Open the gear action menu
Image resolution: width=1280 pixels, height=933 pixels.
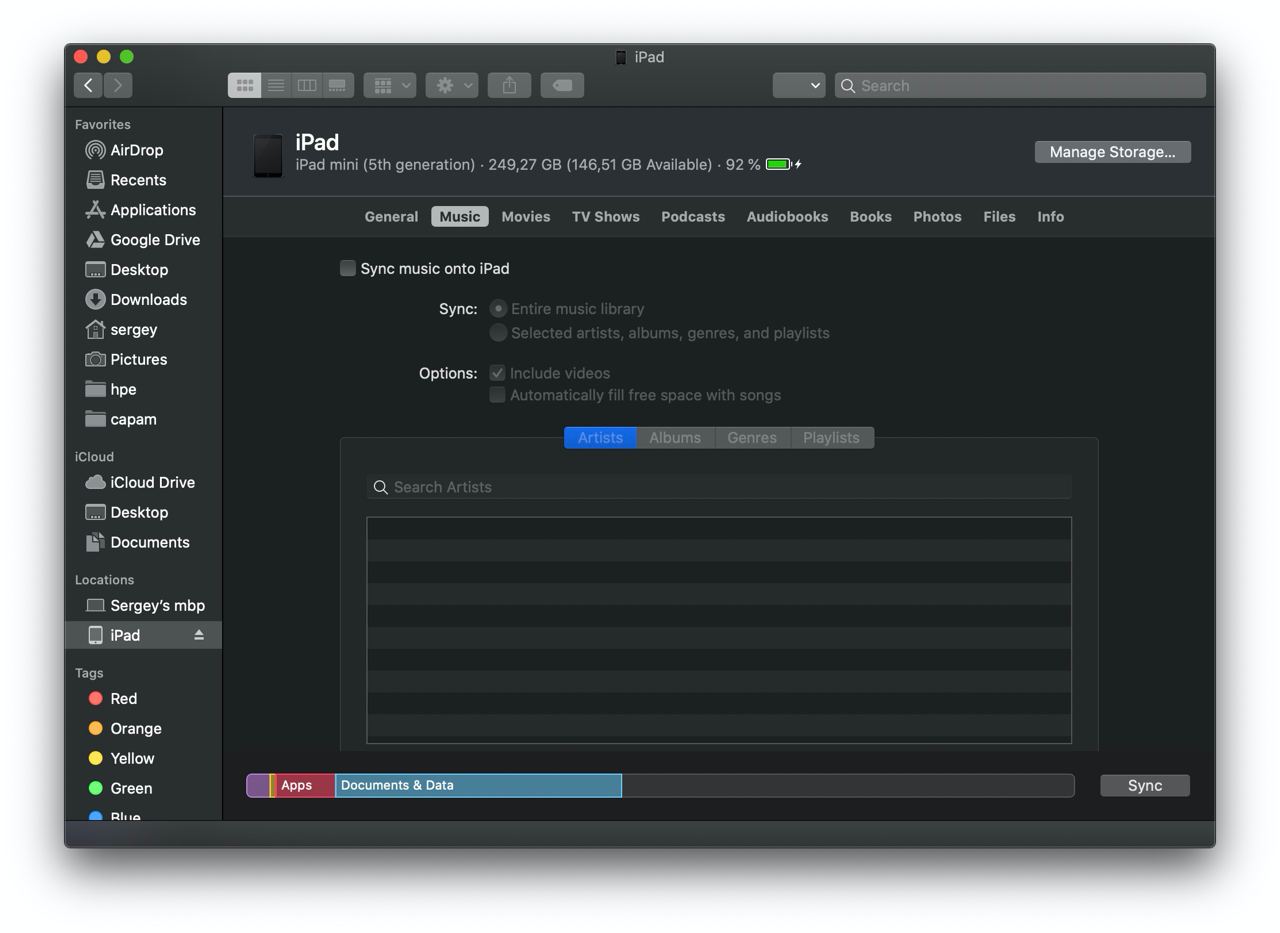(x=452, y=85)
